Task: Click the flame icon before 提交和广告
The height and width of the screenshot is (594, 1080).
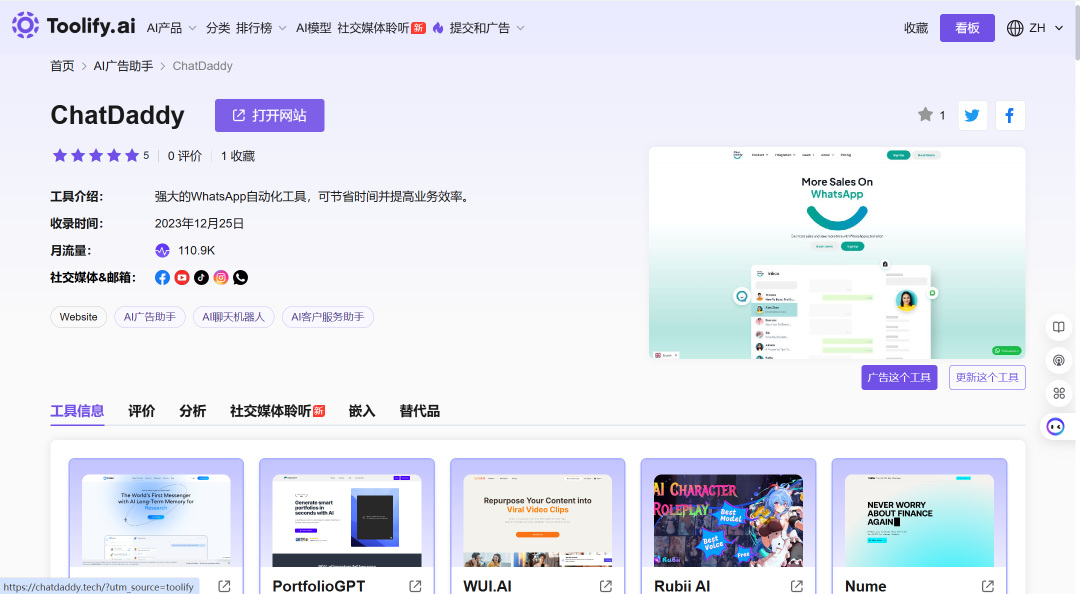Action: click(x=437, y=28)
